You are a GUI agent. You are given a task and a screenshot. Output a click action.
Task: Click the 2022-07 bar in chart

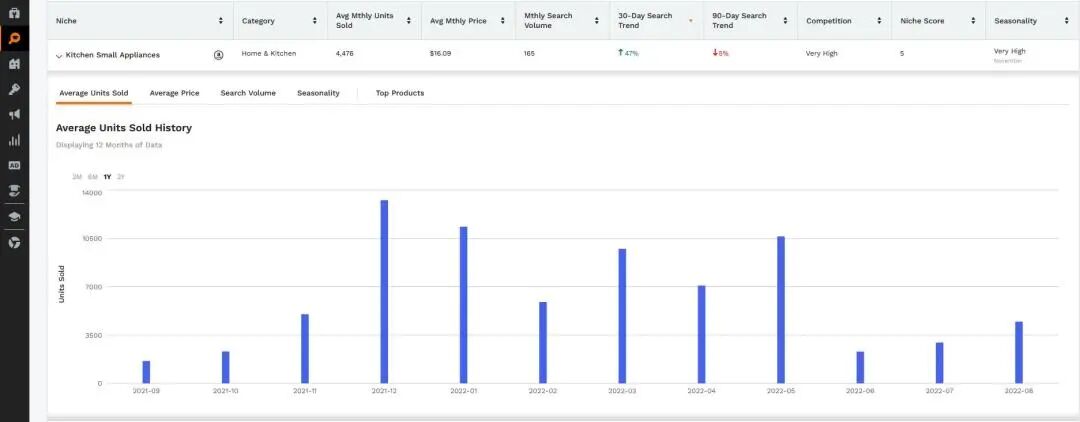tap(939, 363)
